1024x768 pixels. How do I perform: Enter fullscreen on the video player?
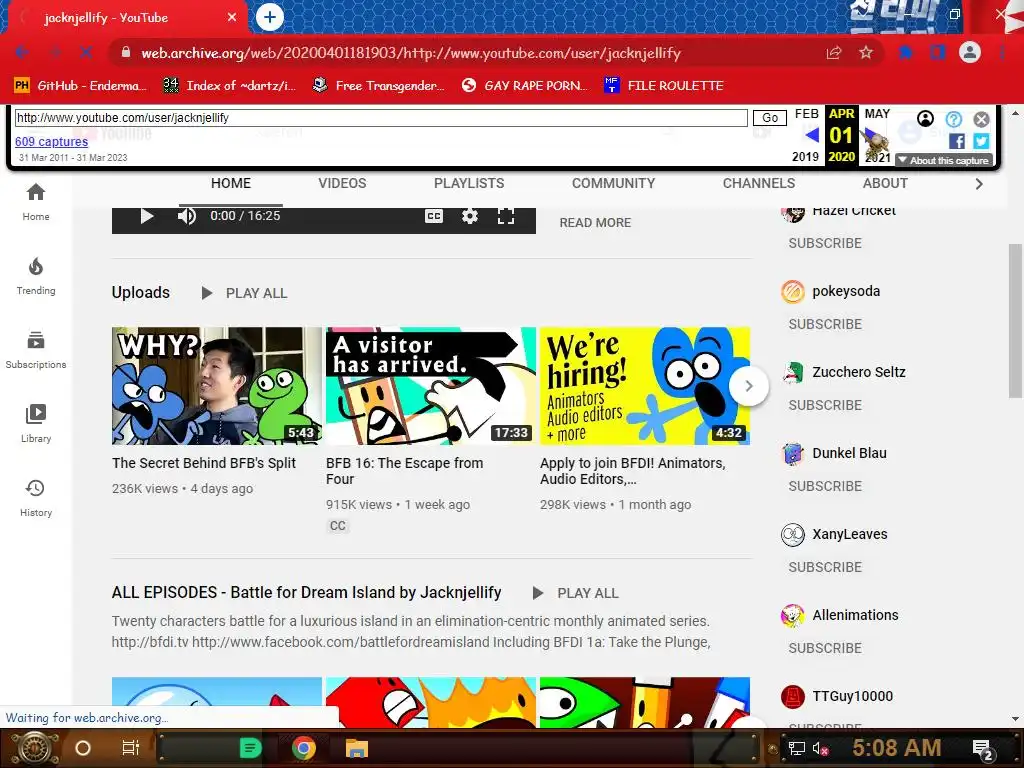(x=506, y=216)
